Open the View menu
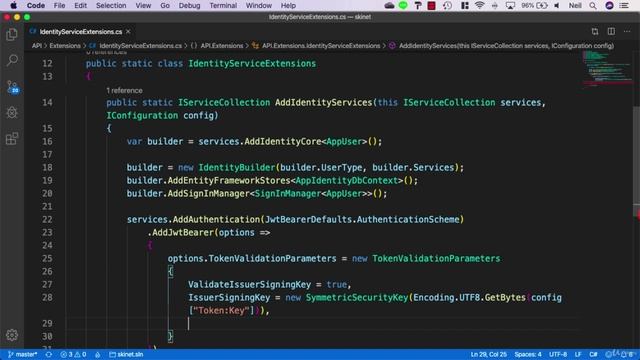This screenshot has height=360, width=640. click(x=143, y=6)
